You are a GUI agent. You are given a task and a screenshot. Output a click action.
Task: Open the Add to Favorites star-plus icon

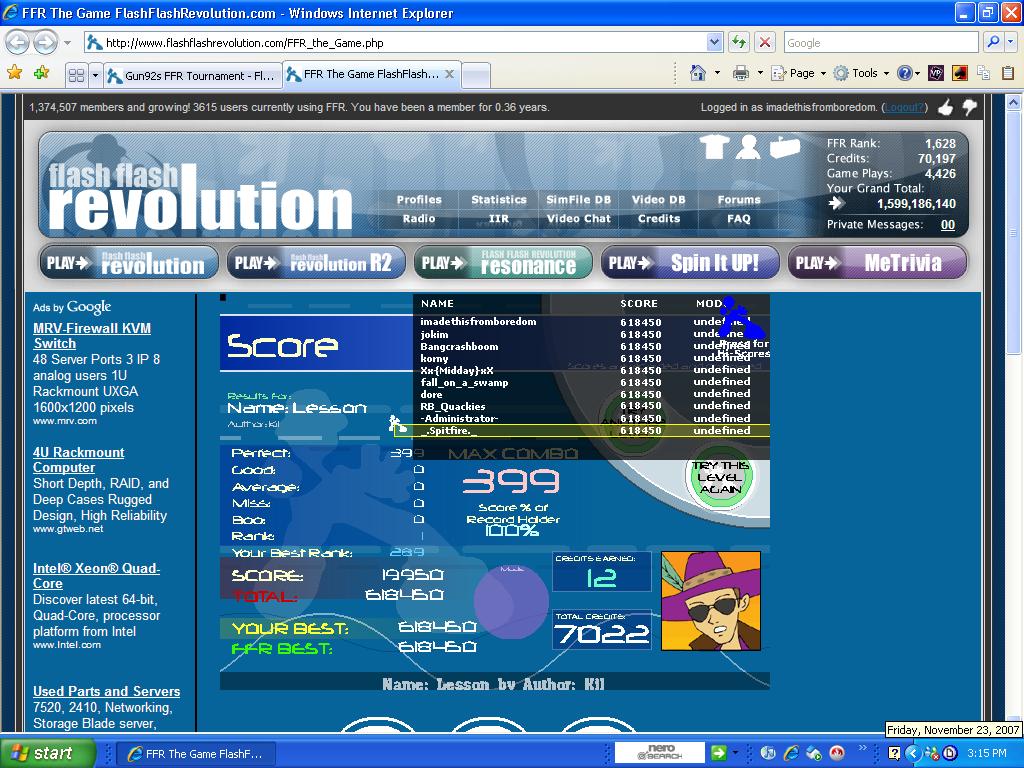click(41, 73)
